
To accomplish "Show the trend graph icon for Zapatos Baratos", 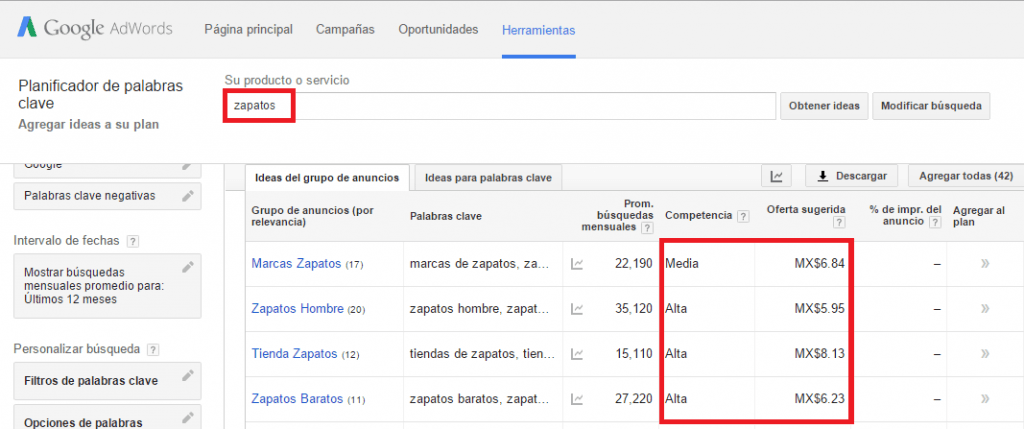I will (x=577, y=398).
